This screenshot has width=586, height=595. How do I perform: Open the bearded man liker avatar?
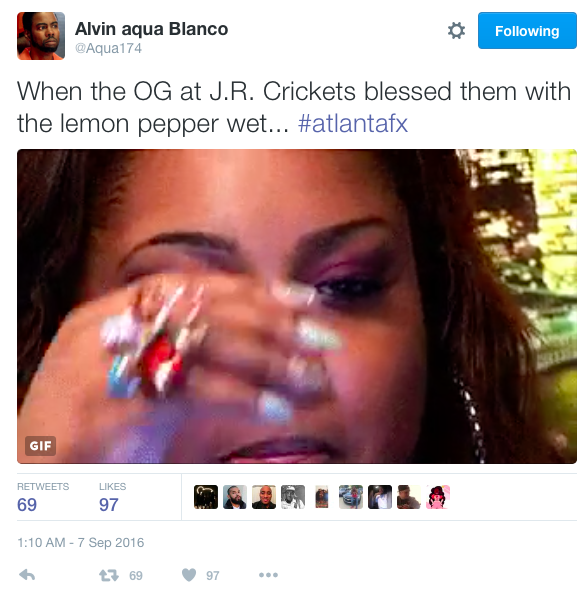[x=235, y=497]
